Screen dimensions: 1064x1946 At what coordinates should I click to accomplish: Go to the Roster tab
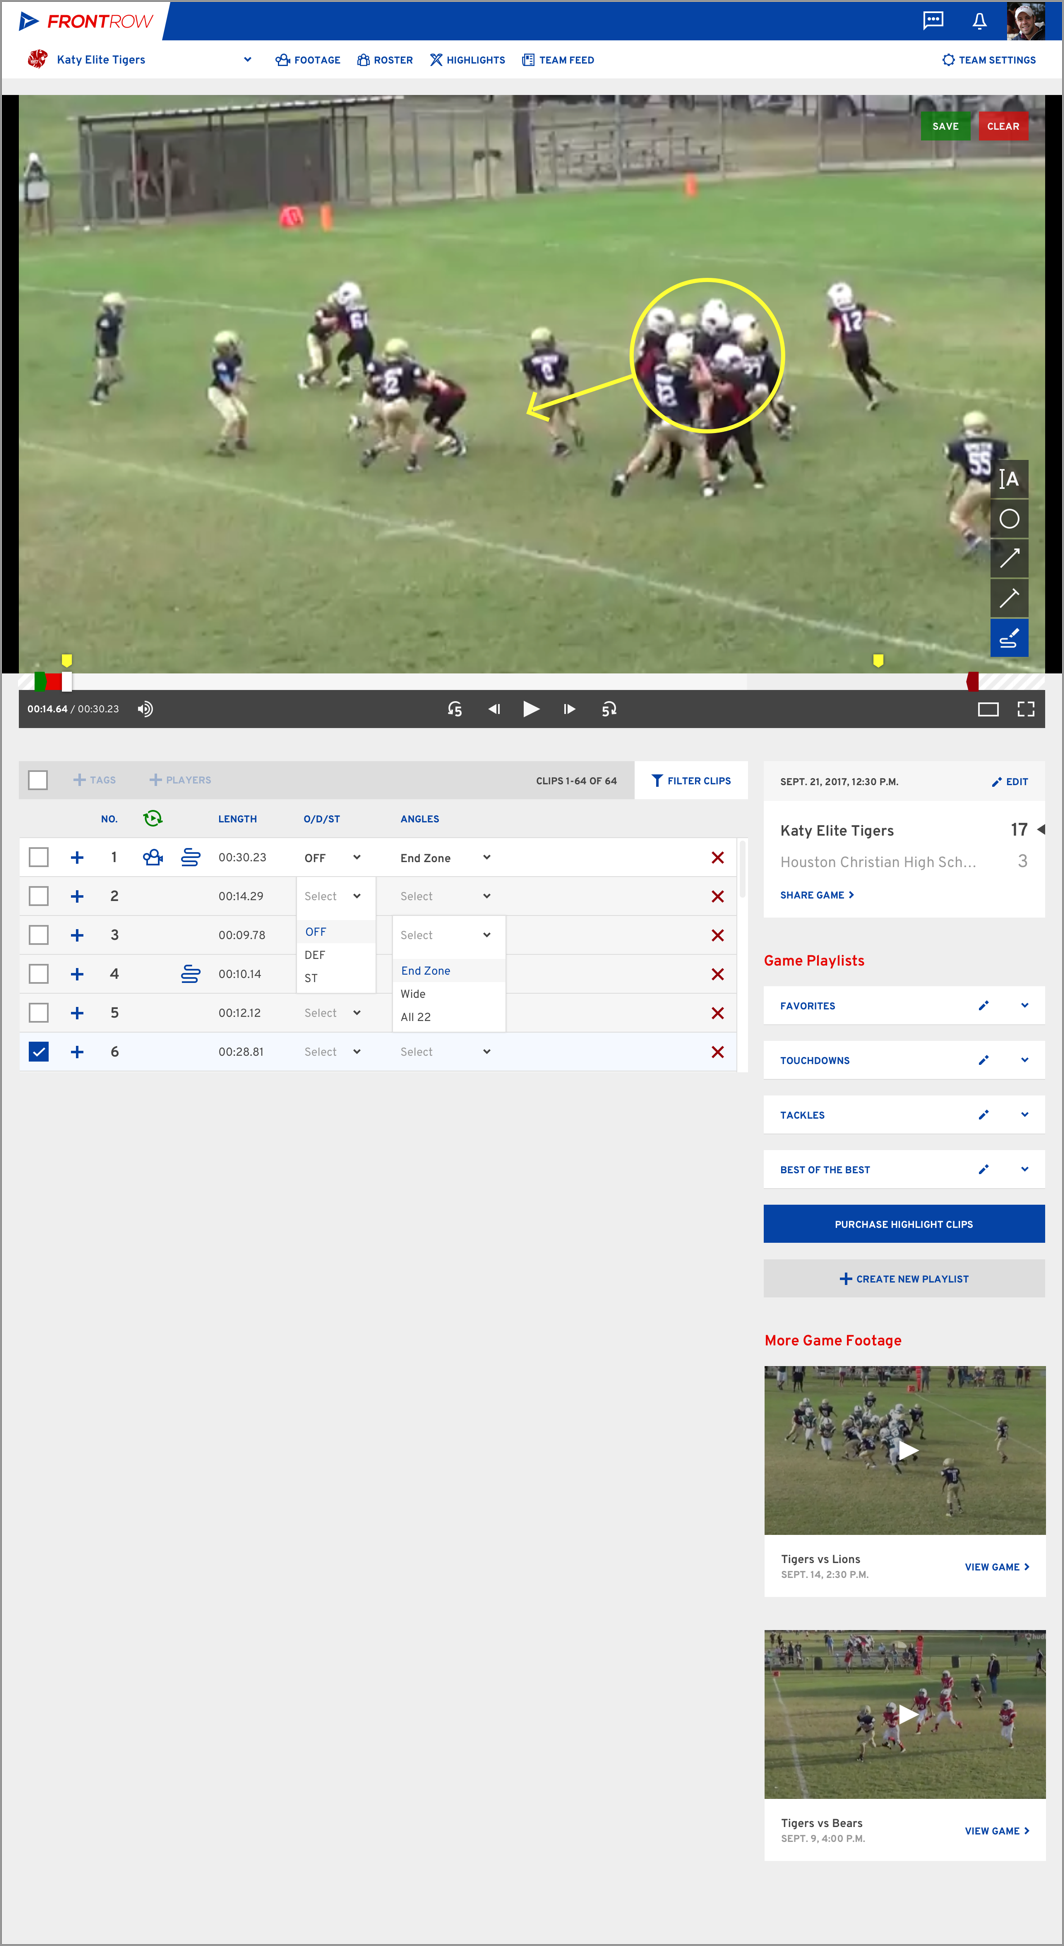tap(385, 60)
